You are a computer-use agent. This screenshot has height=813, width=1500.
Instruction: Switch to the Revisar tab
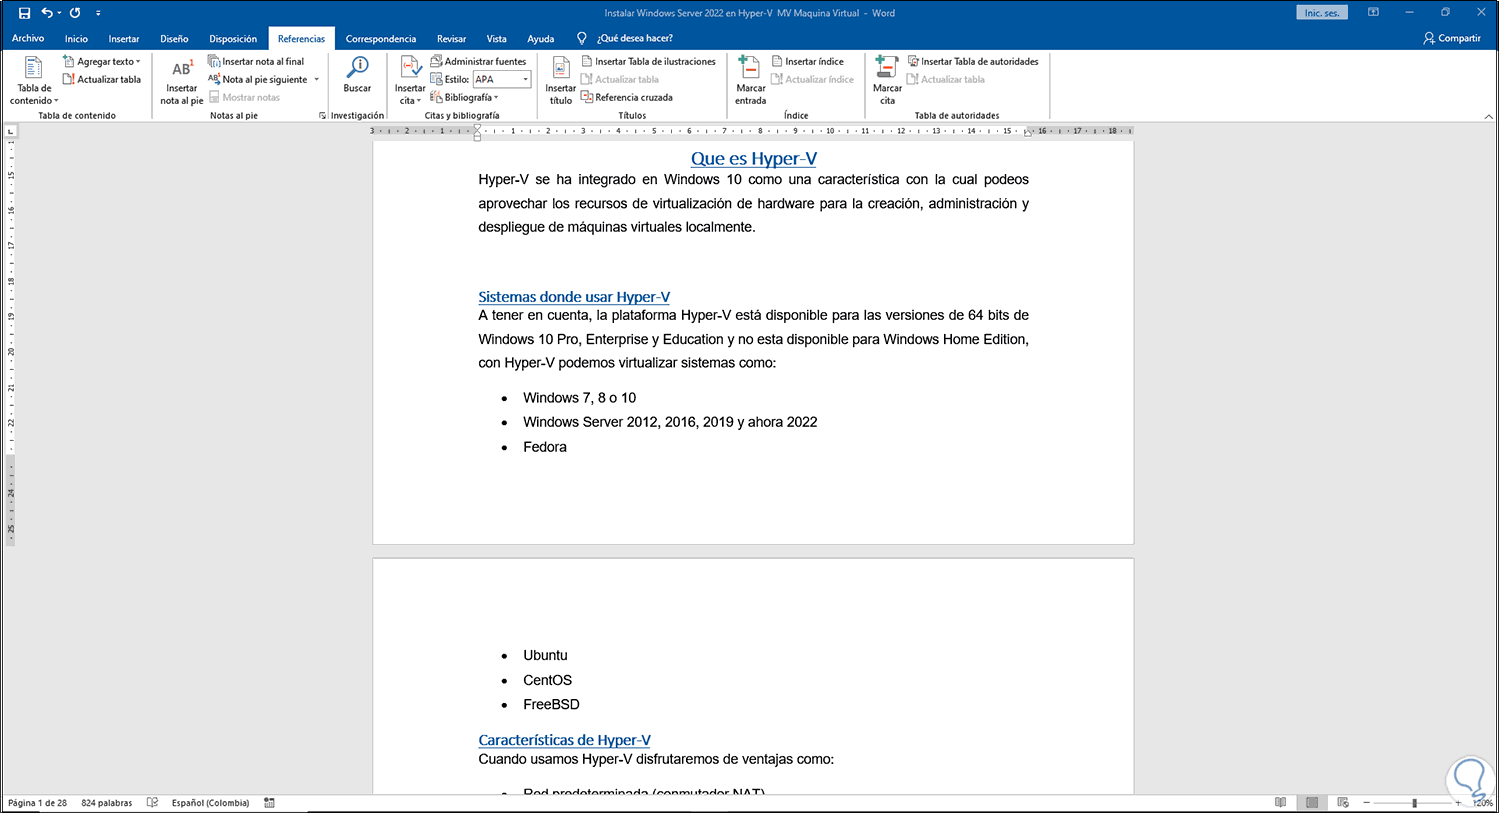pyautogui.click(x=452, y=38)
